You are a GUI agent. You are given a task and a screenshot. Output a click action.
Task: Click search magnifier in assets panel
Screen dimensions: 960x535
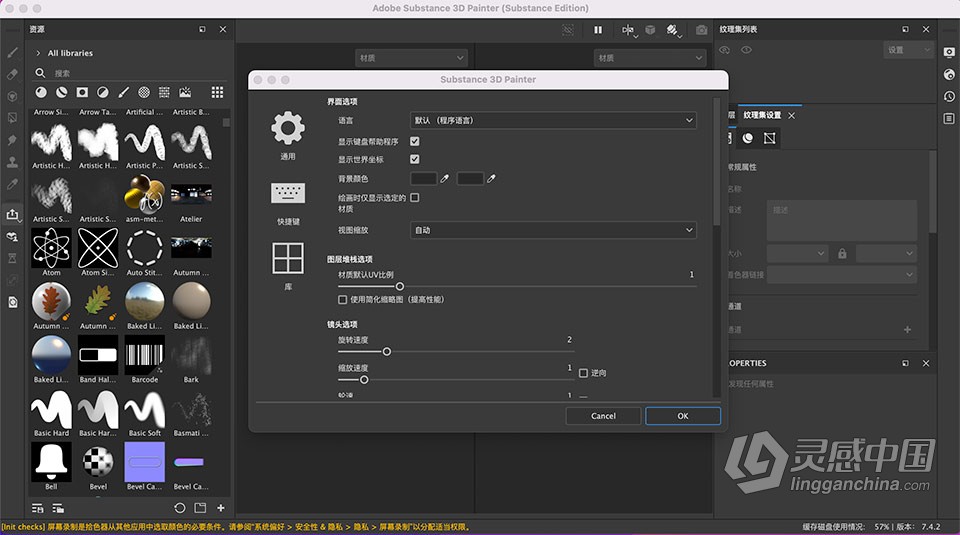click(x=40, y=73)
